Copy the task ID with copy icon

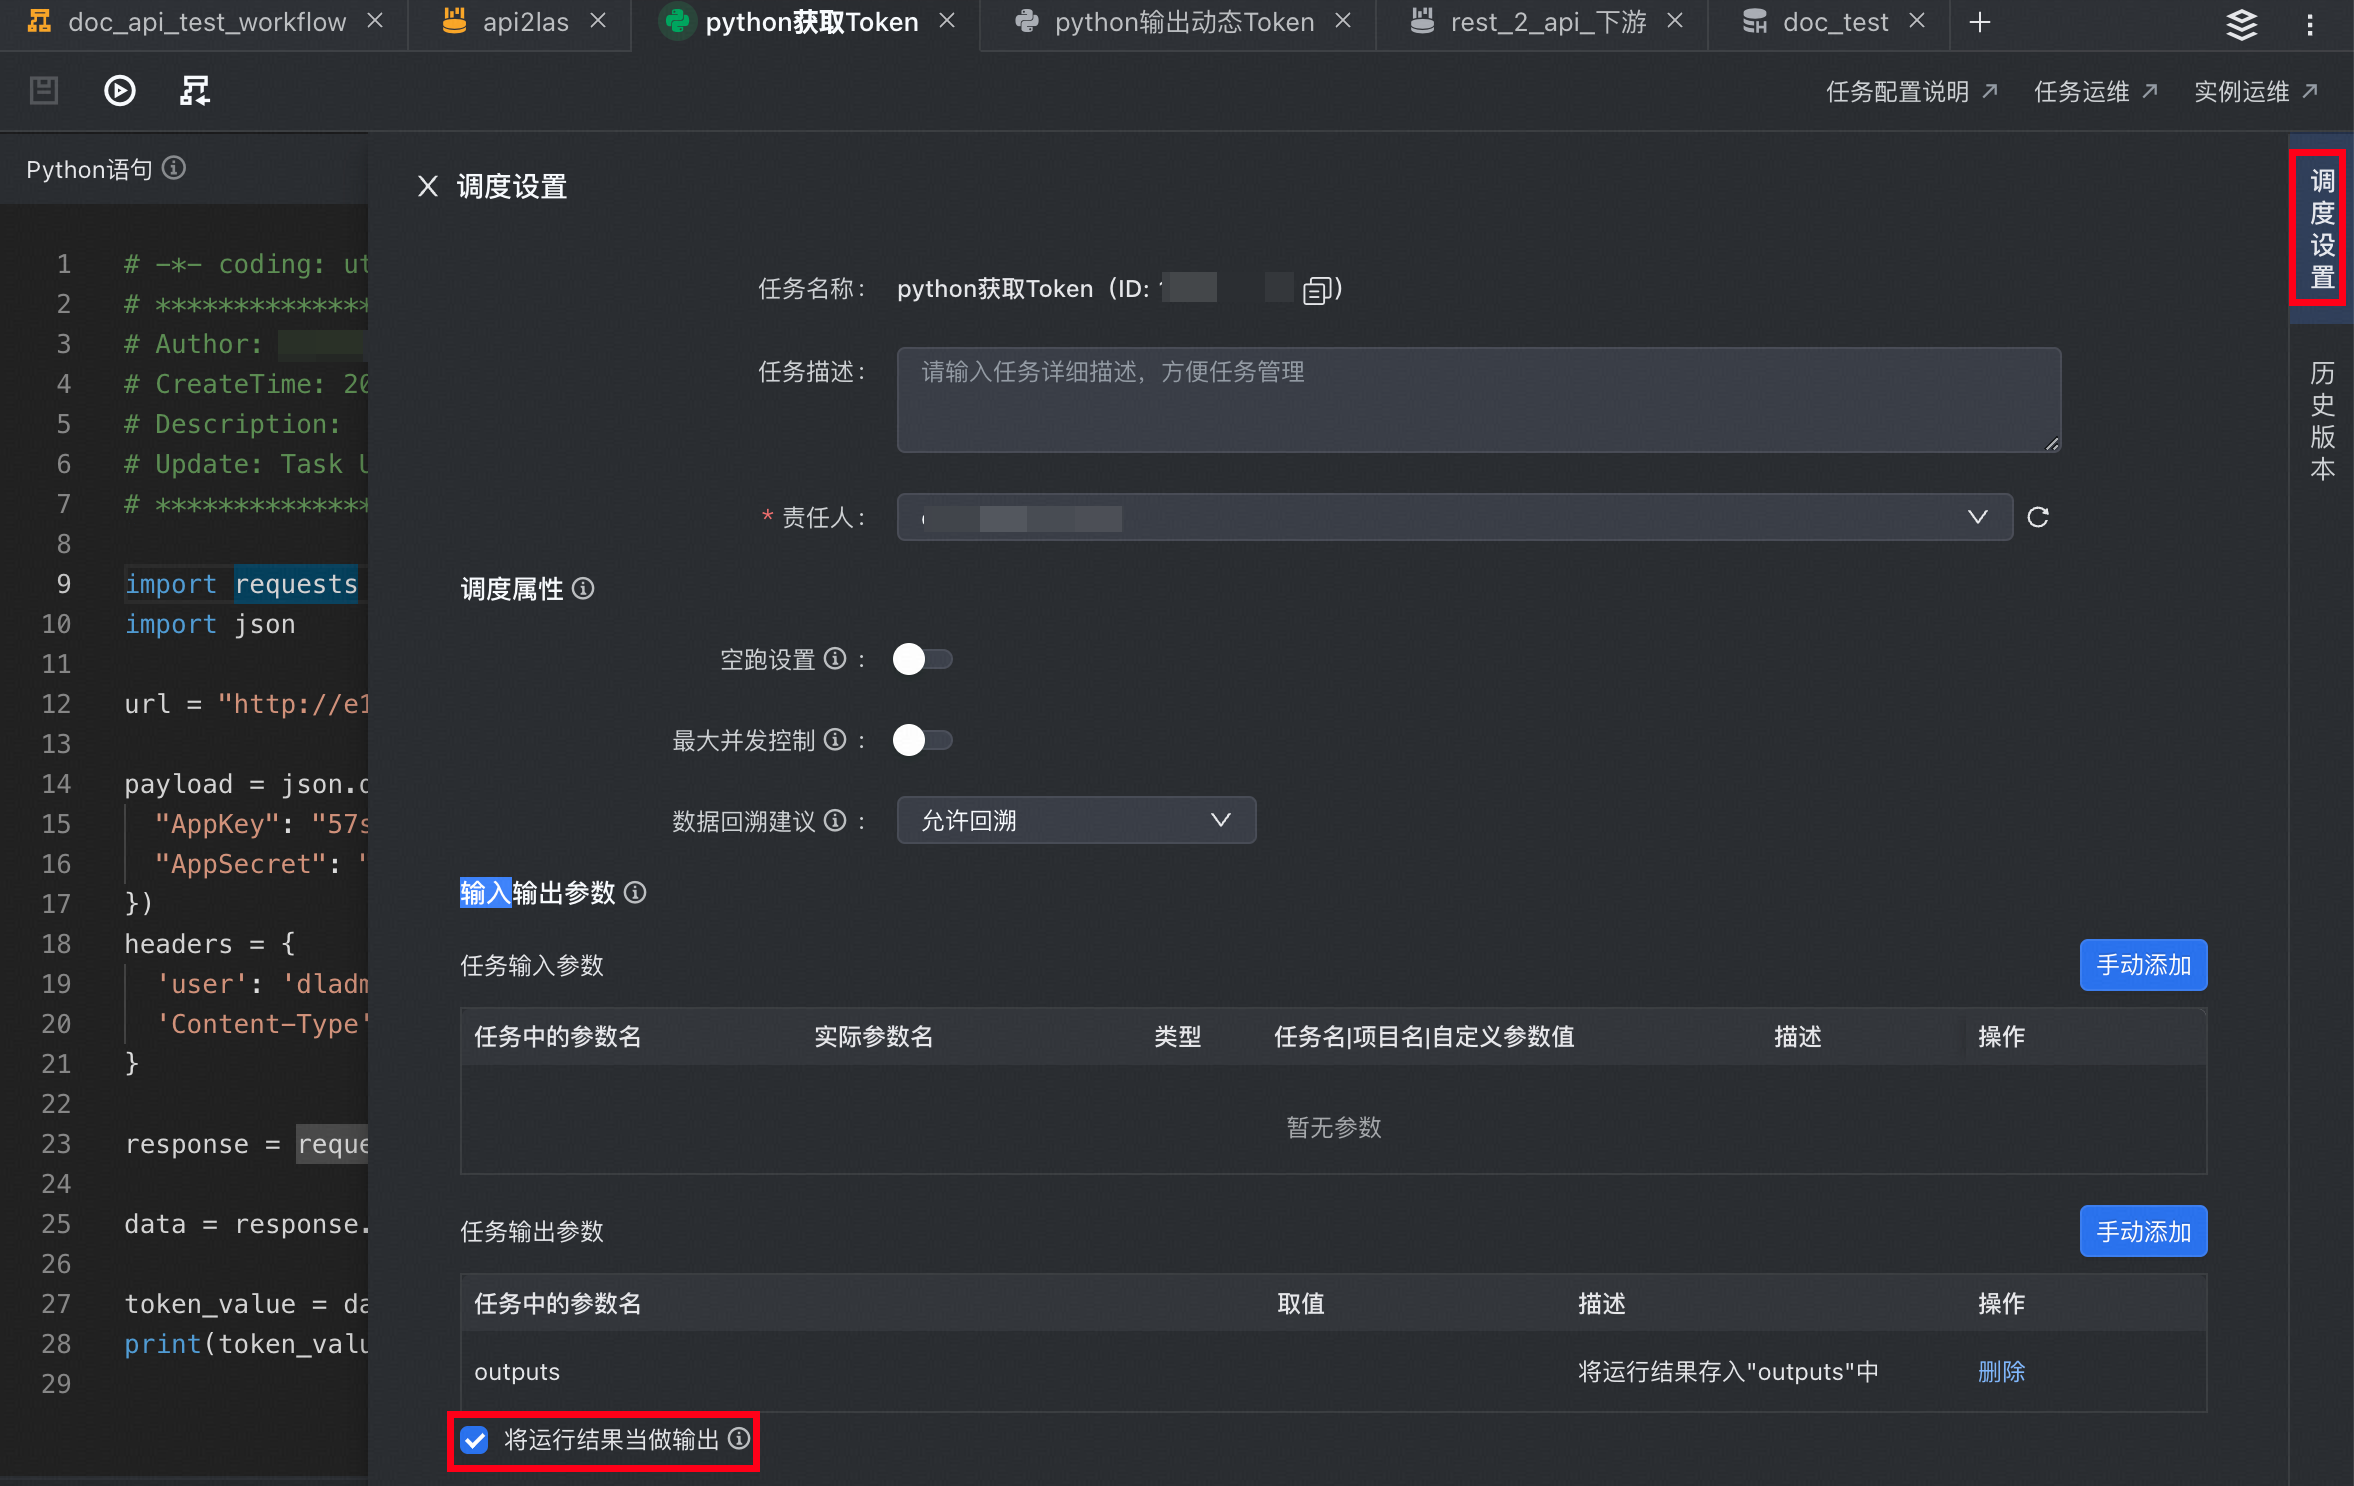point(1316,290)
